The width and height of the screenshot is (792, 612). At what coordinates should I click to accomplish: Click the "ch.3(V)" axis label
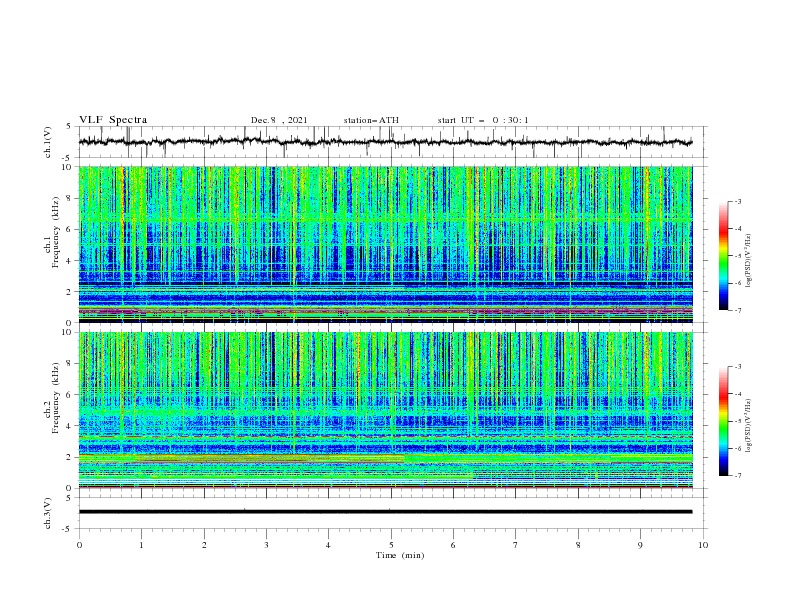(48, 513)
